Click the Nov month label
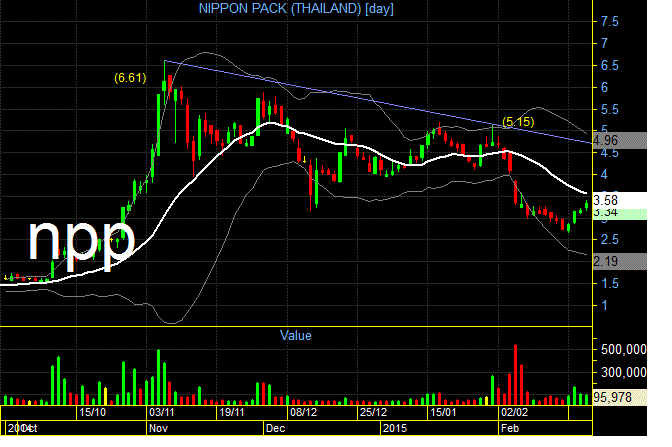Image resolution: width=672 pixels, height=447 pixels. [158, 429]
